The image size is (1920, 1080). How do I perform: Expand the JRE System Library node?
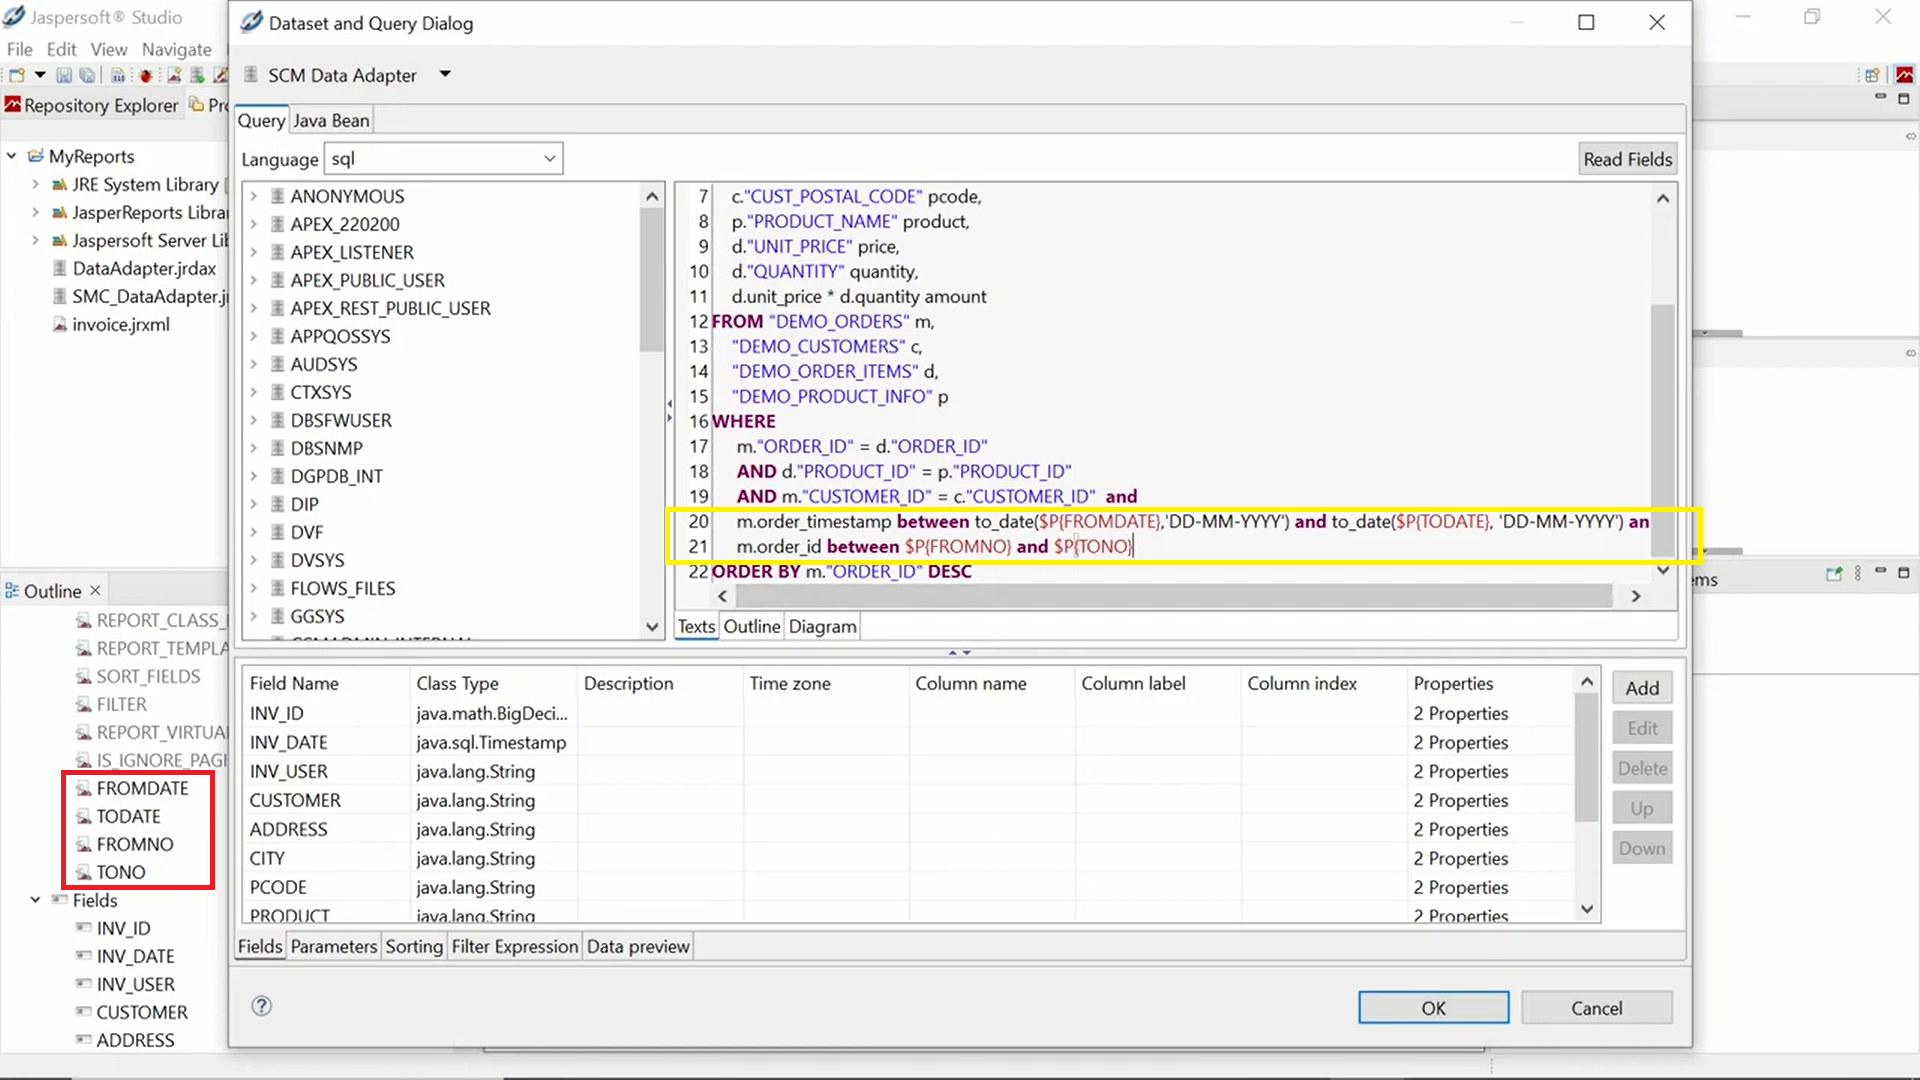[x=35, y=185]
